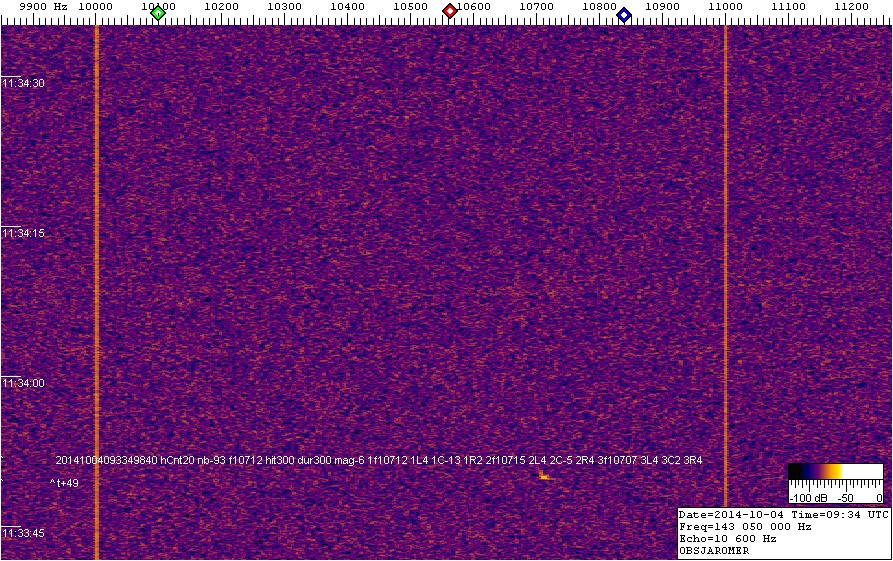Click the blue diamond frequency marker
The image size is (893, 561).
click(x=624, y=14)
